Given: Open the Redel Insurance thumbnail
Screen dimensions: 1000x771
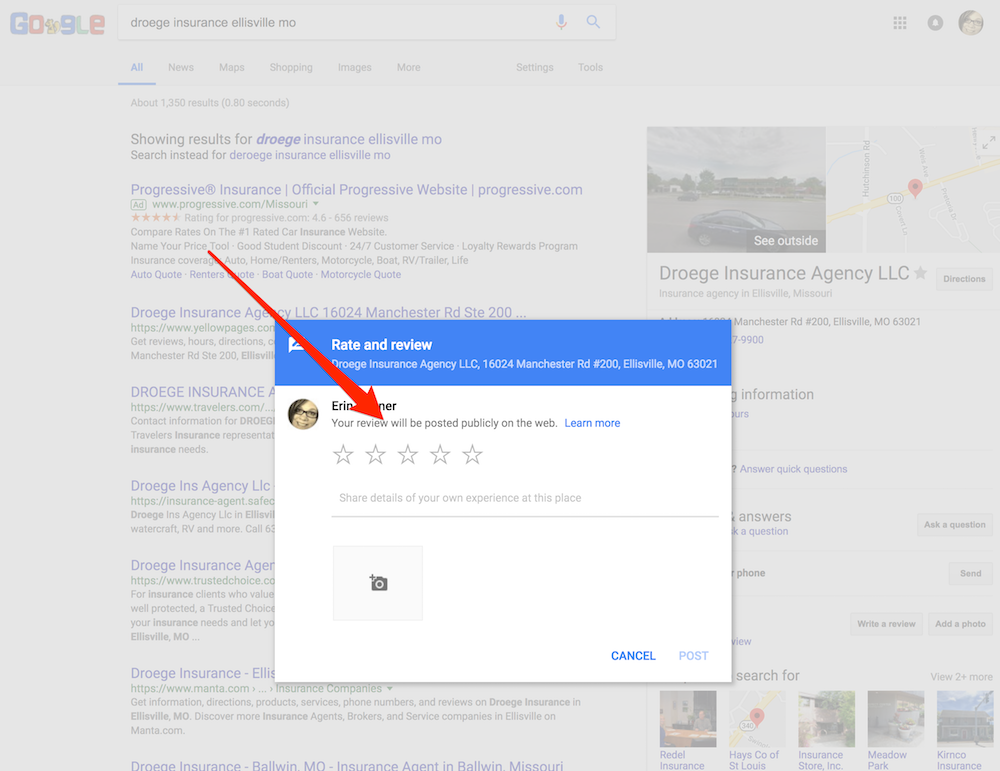Looking at the screenshot, I should [688, 719].
